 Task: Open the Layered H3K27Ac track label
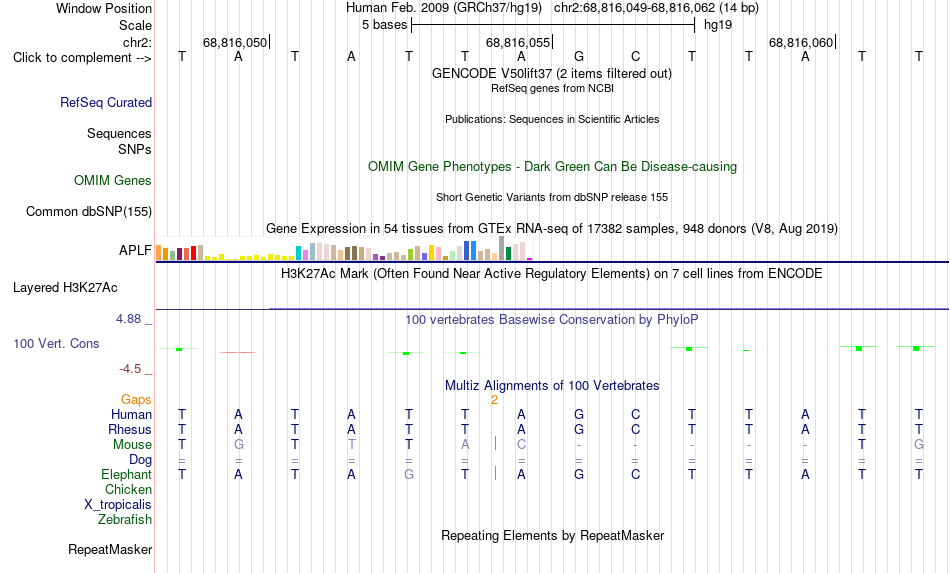point(65,288)
